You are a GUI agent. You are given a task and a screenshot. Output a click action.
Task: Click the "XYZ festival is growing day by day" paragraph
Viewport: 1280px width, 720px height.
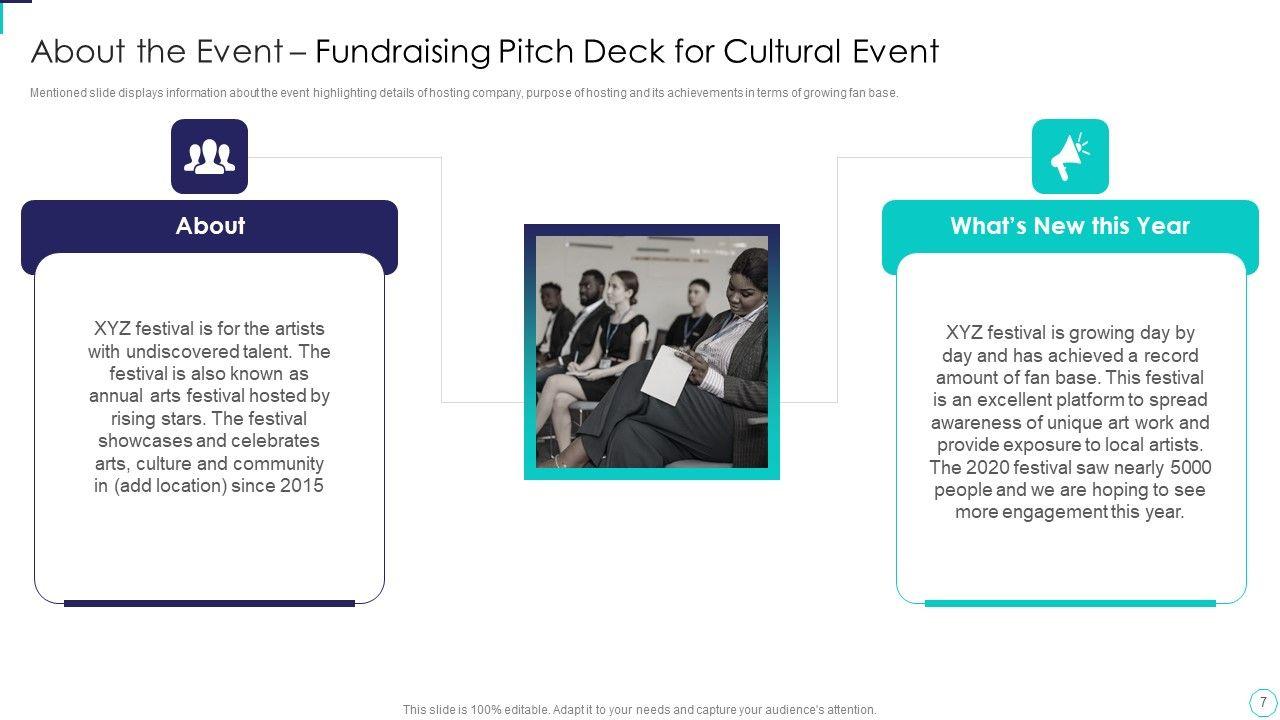(x=1070, y=422)
